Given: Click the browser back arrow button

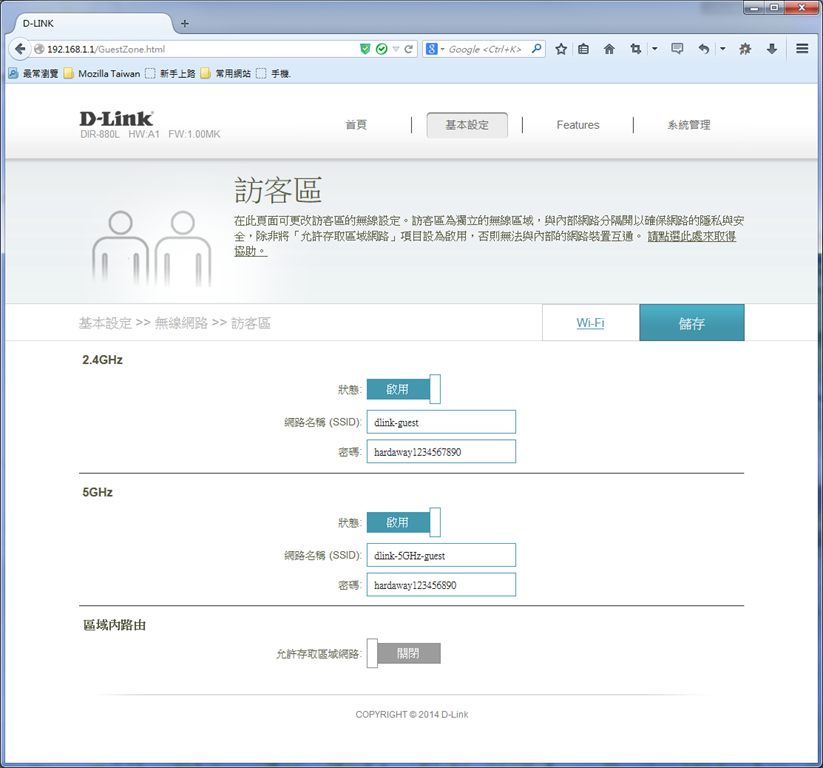Looking at the screenshot, I should click(20, 49).
